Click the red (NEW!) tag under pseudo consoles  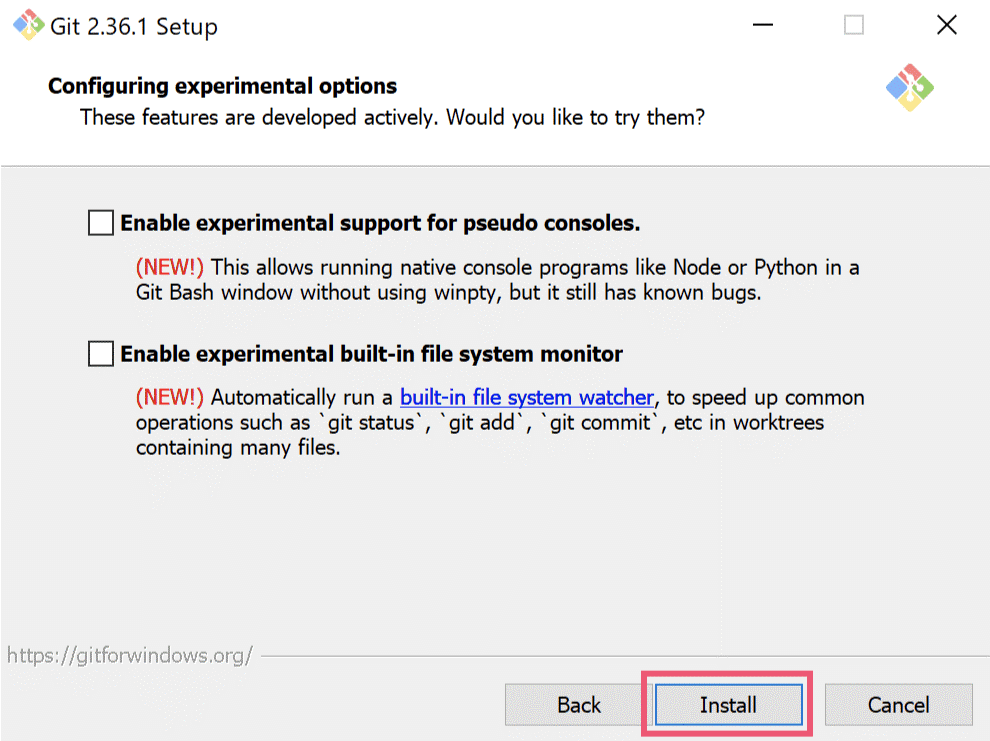pos(170,267)
